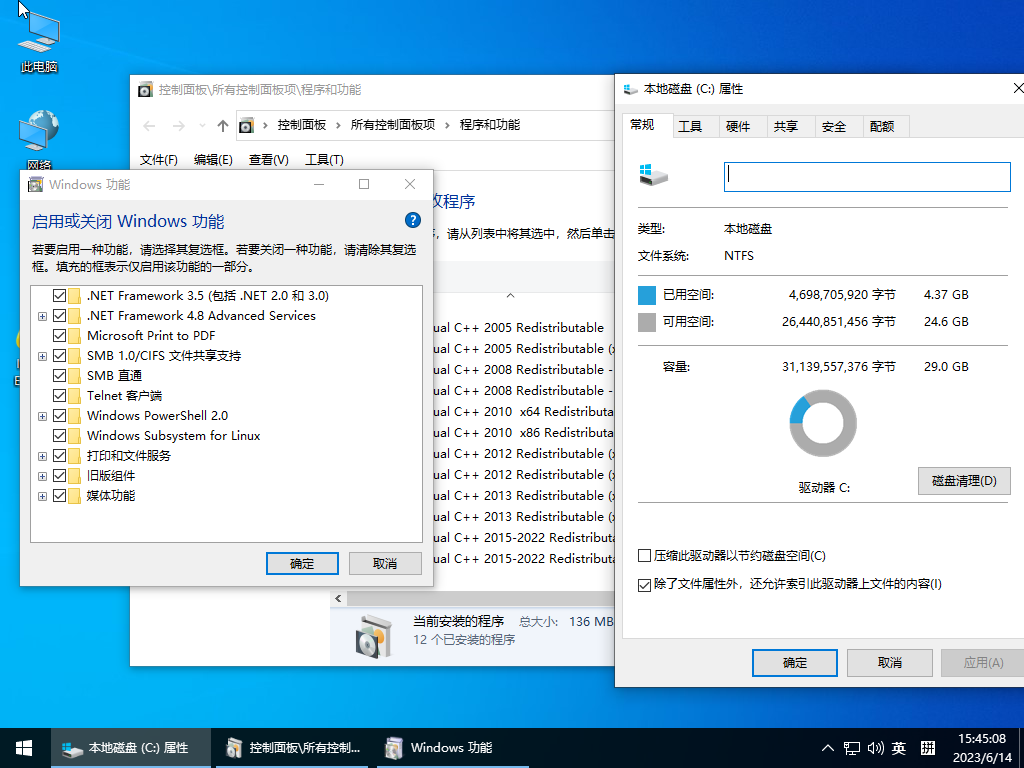This screenshot has width=1024, height=768.
Task: Show hidden system tray icons
Action: point(827,748)
